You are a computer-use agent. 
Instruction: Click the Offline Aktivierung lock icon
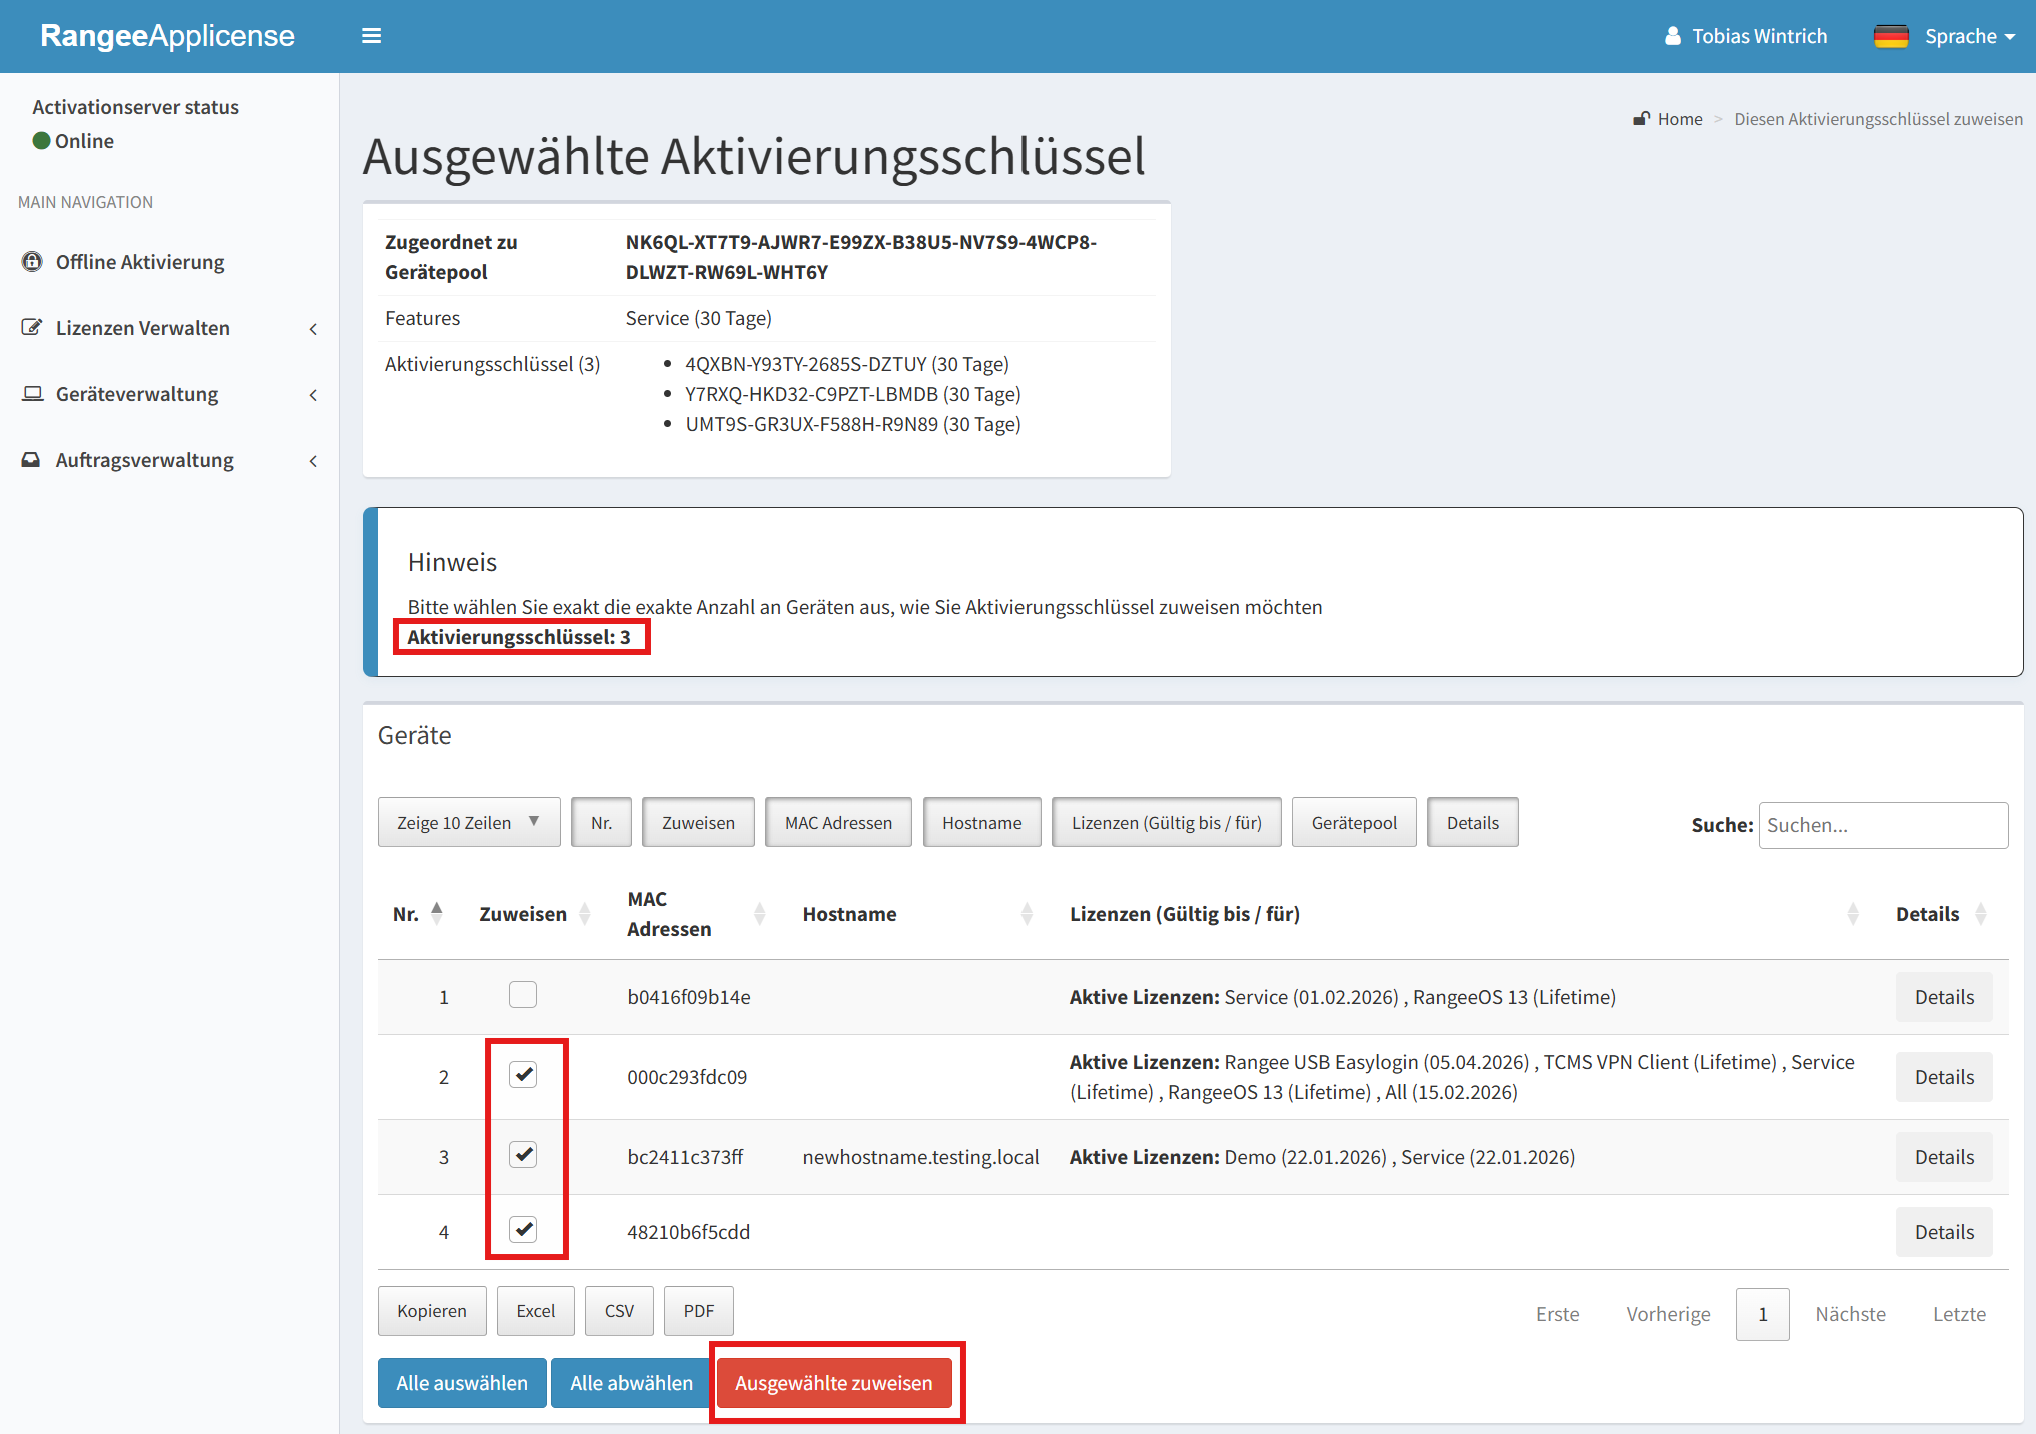pos(32,262)
